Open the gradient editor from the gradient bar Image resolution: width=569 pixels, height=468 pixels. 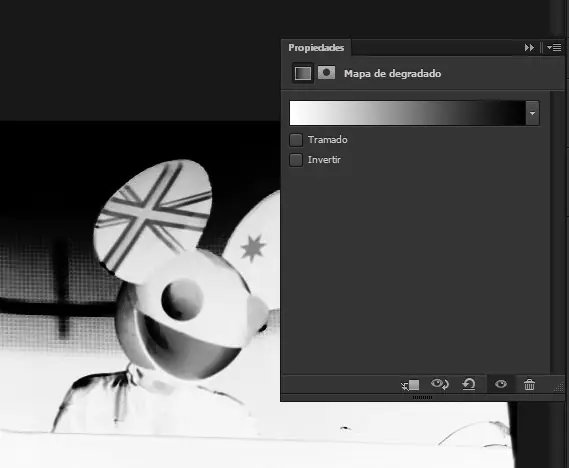pos(407,113)
